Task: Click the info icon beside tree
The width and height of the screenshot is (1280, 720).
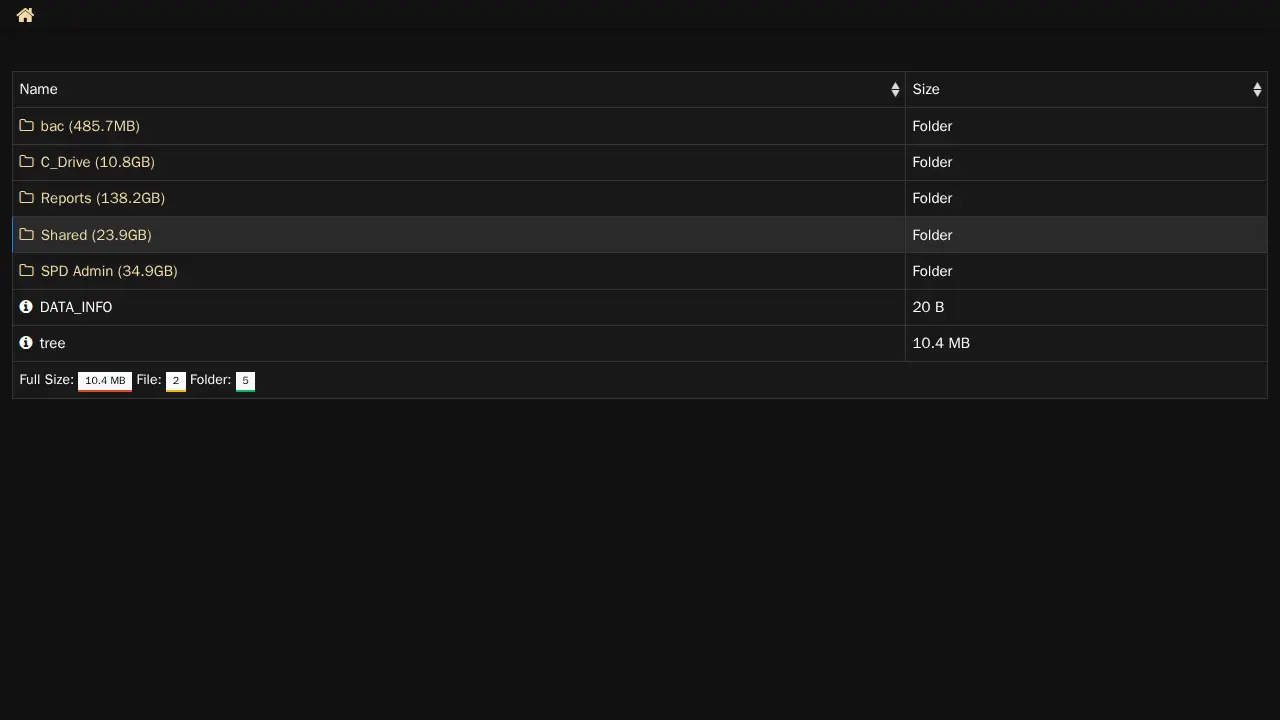Action: 26,343
